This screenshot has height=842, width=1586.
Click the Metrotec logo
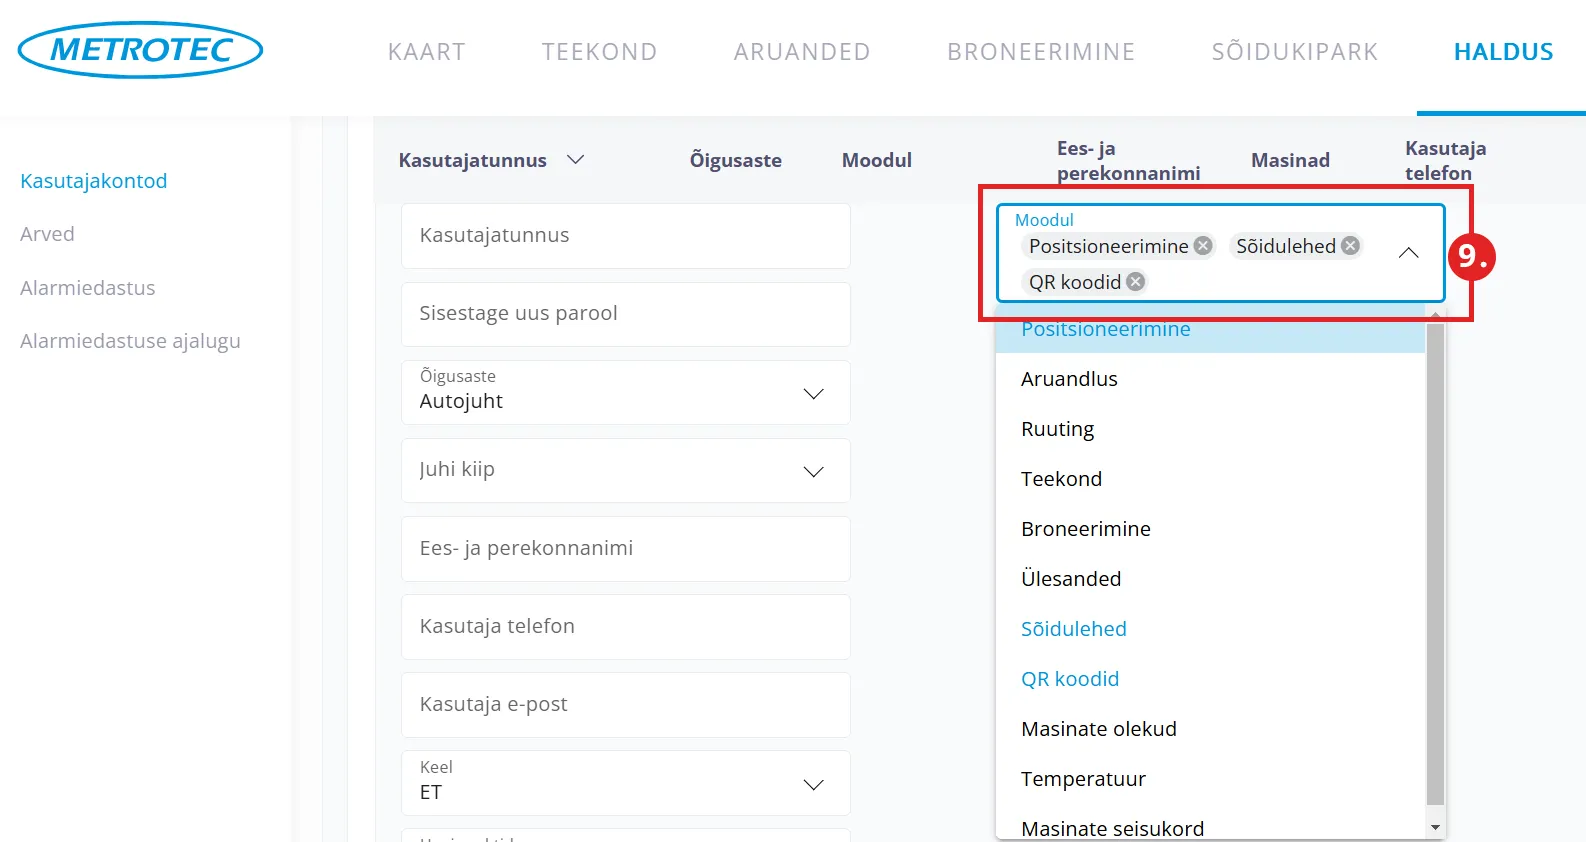140,50
